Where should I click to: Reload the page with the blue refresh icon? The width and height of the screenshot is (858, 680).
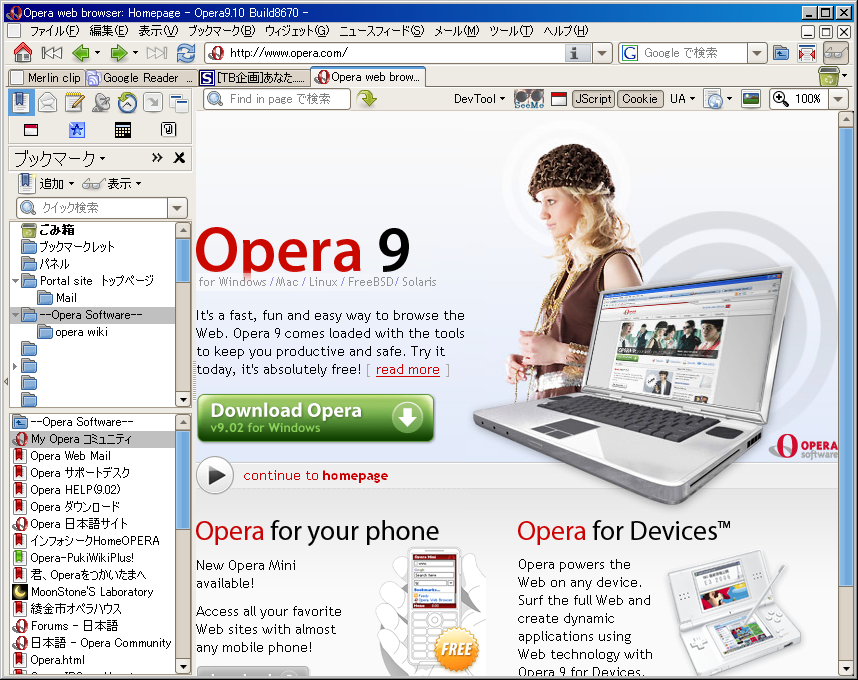point(186,53)
